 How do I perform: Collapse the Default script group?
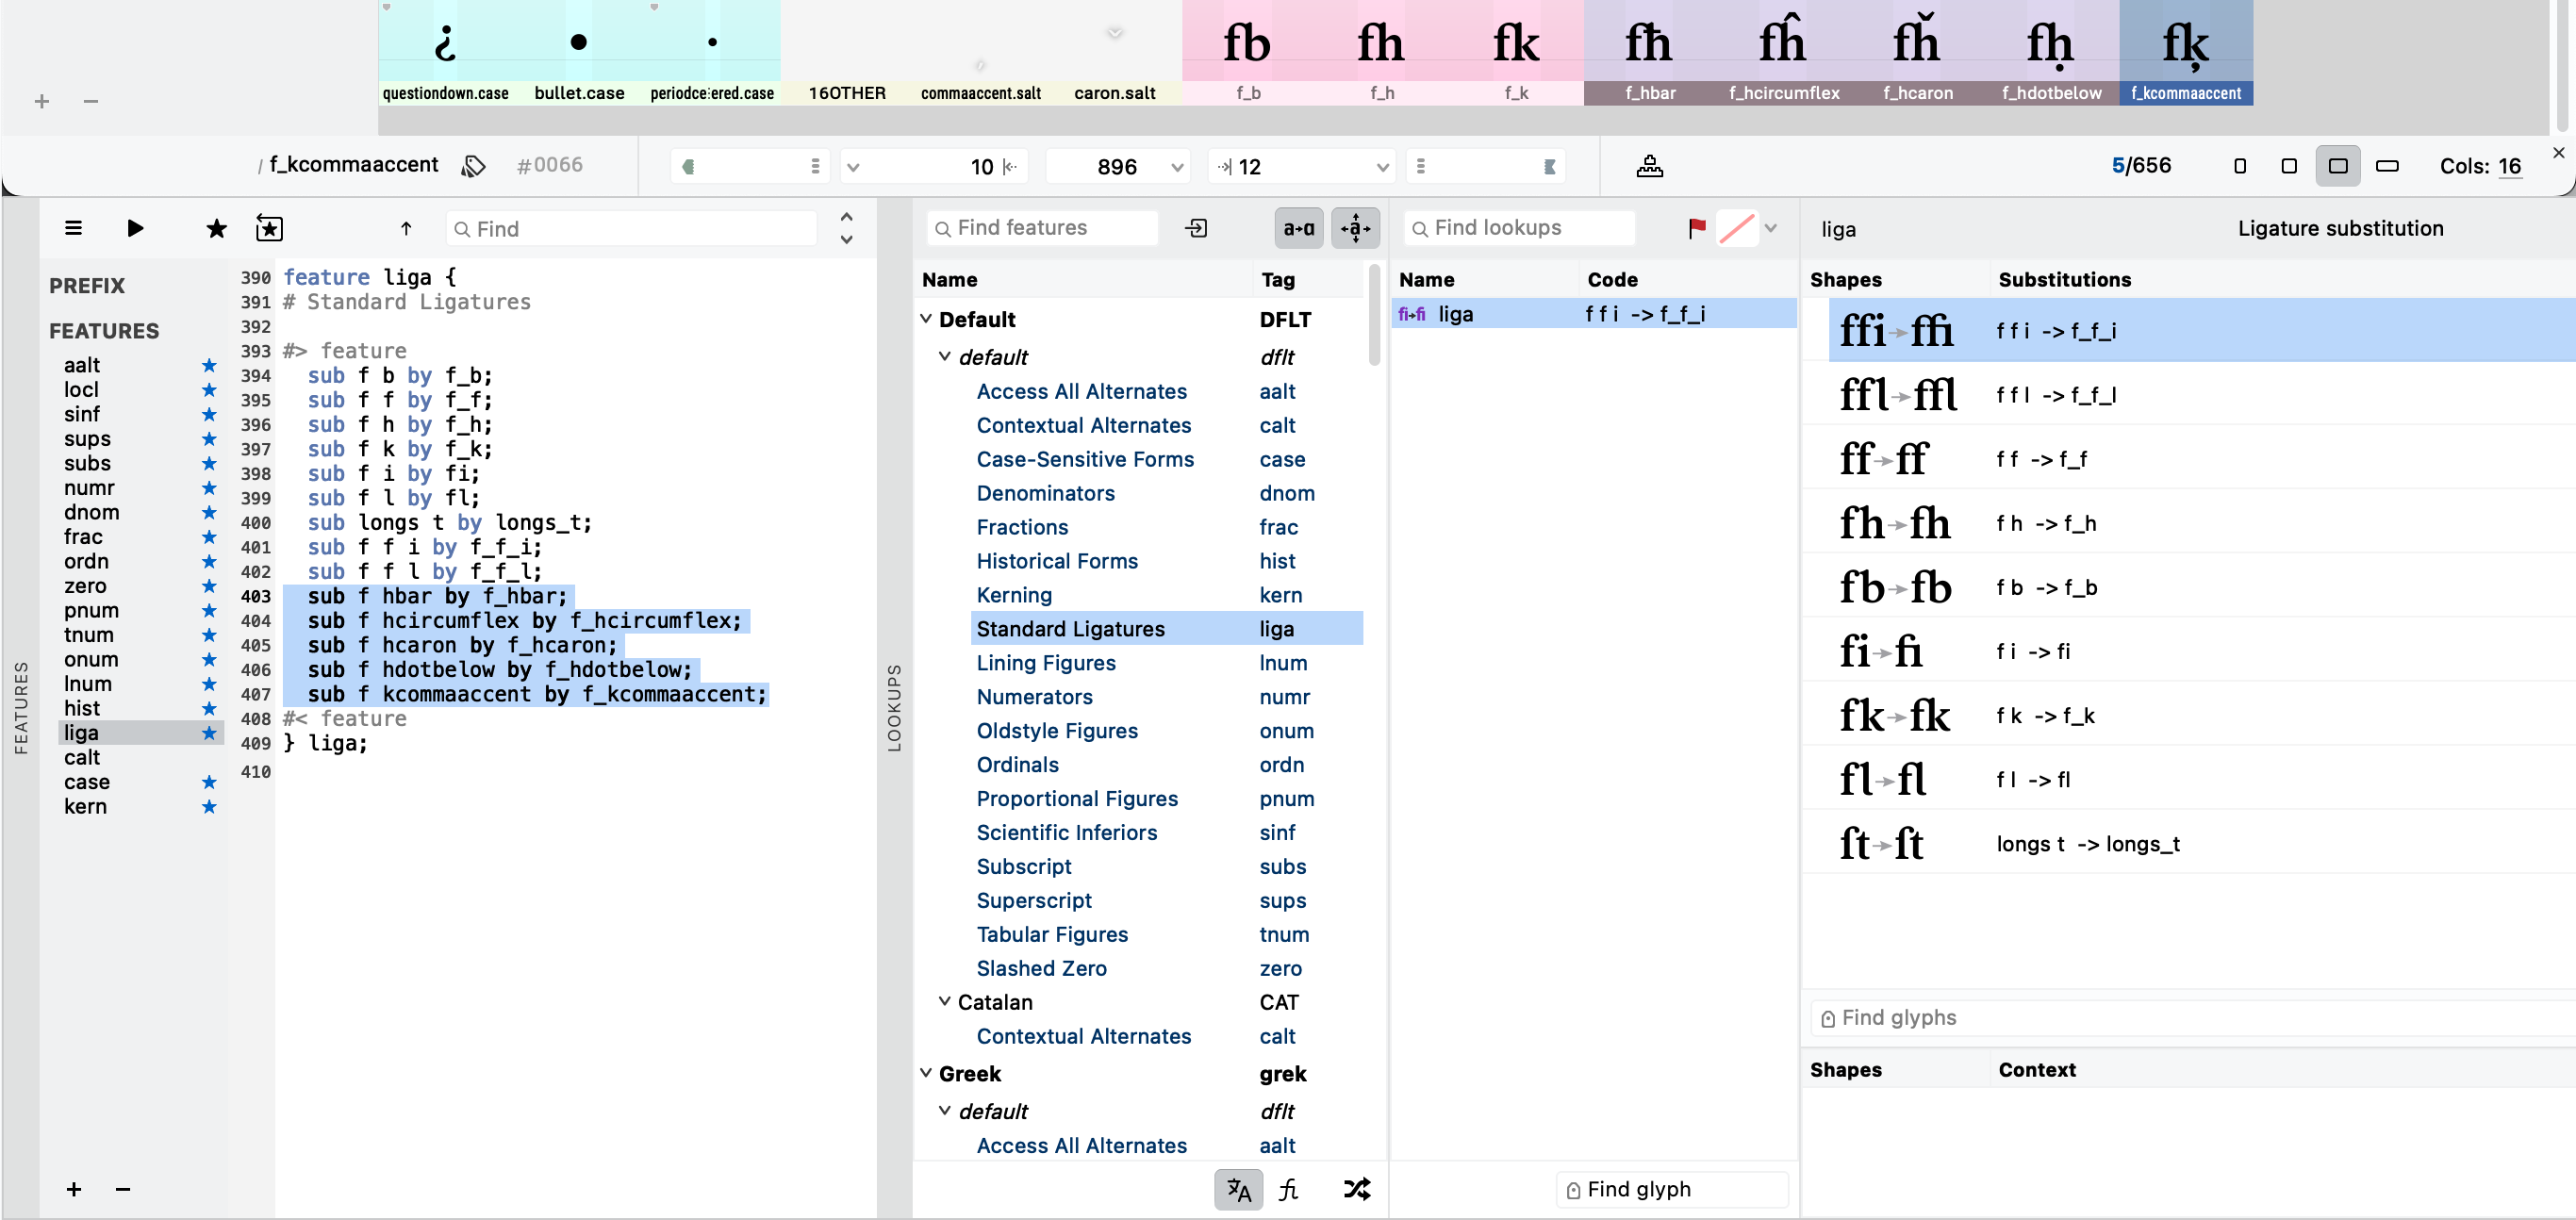click(926, 319)
